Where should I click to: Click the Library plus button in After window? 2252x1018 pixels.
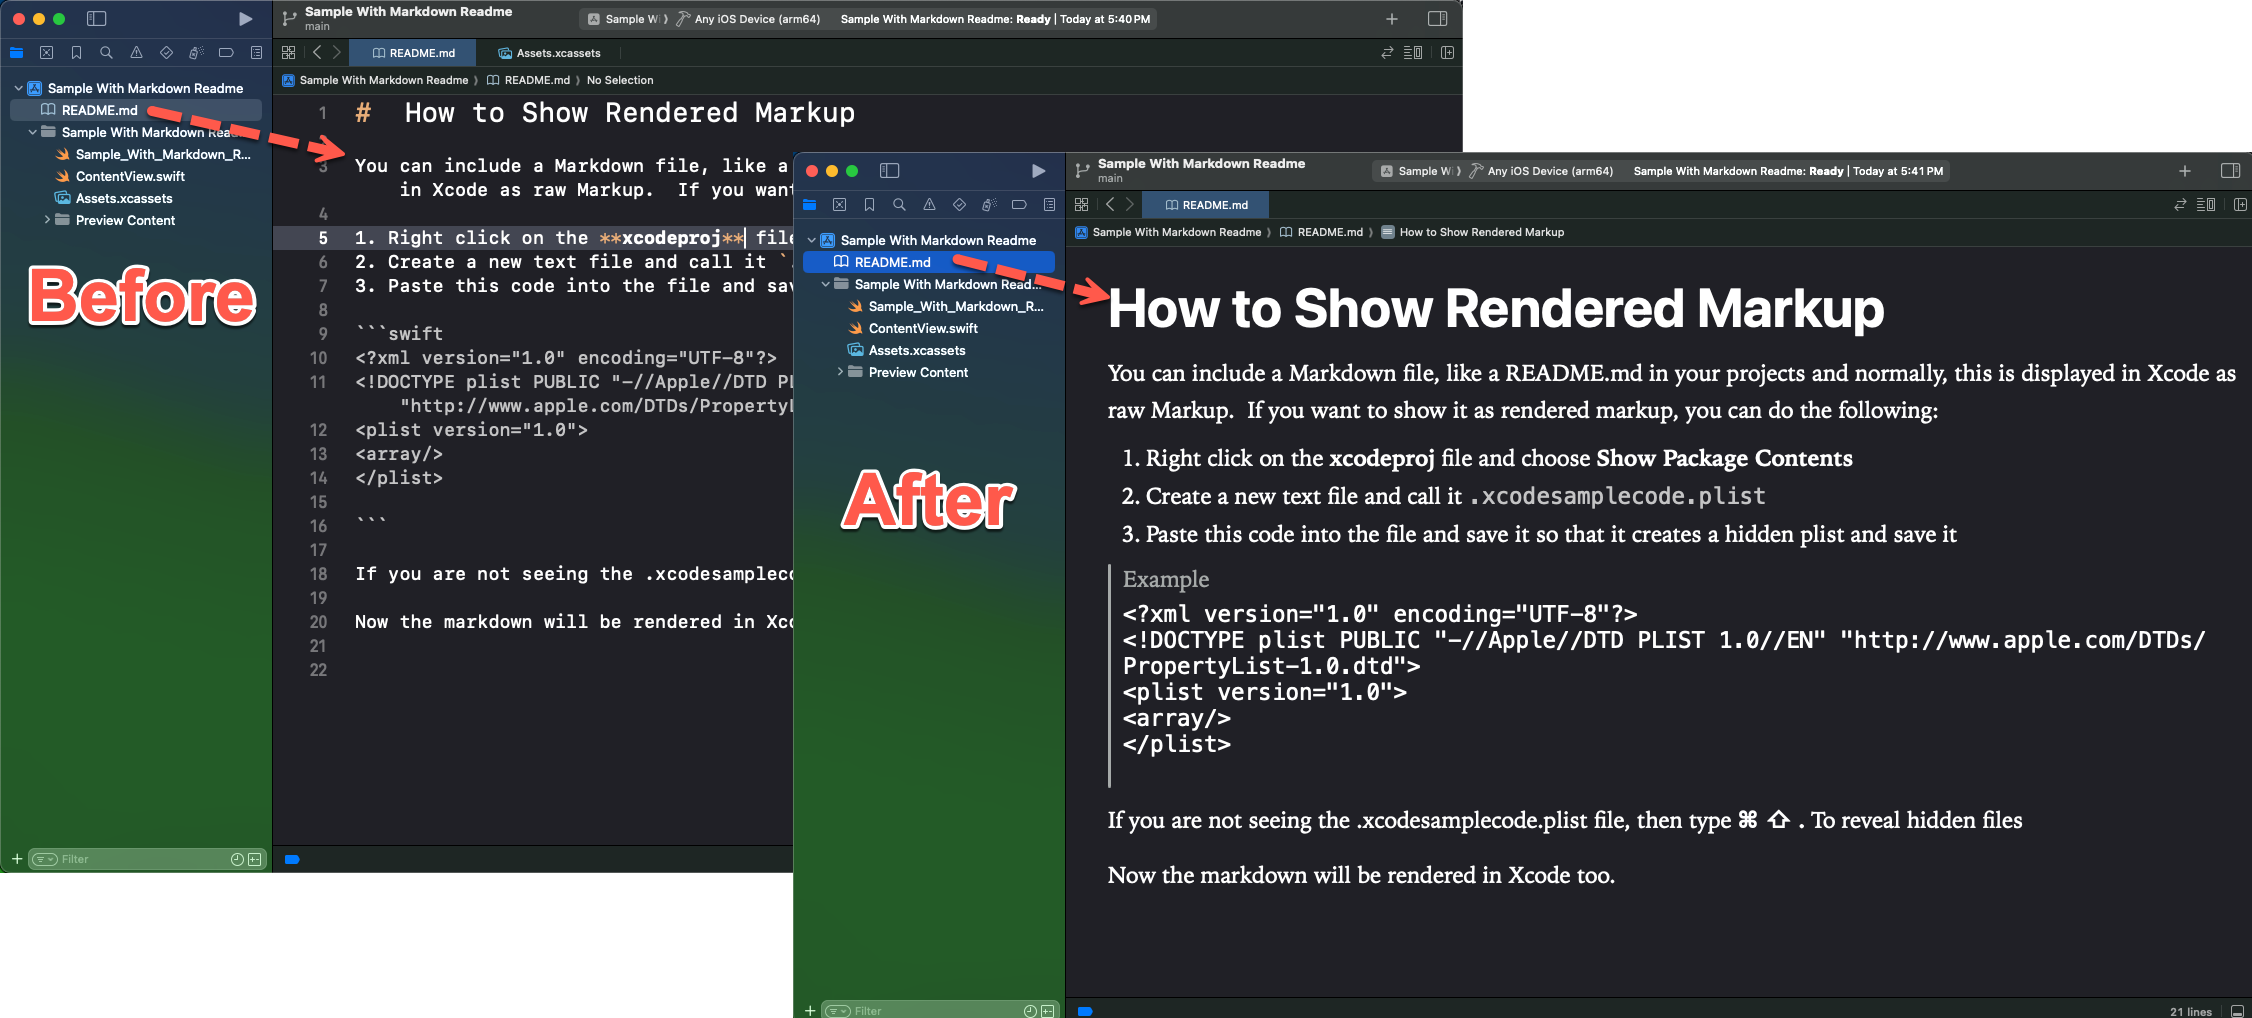point(2184,171)
